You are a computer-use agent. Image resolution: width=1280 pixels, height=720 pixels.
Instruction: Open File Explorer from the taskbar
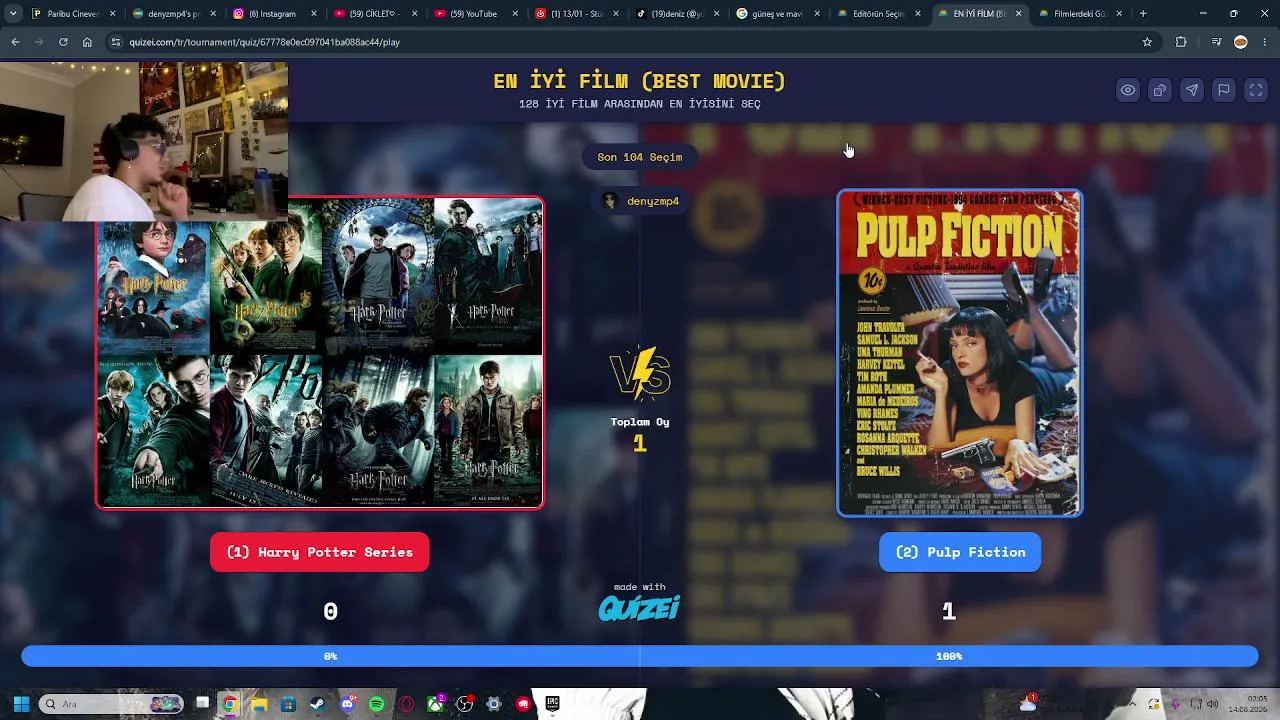click(259, 704)
